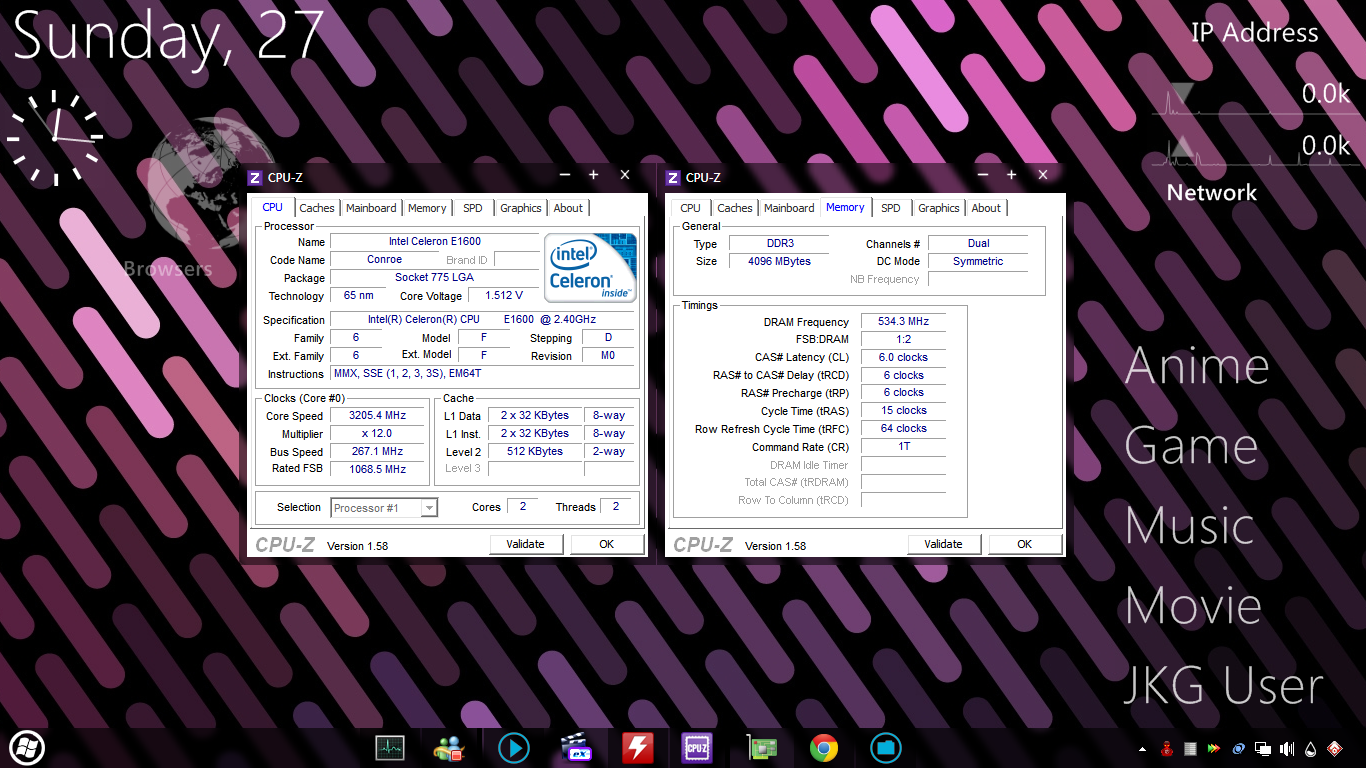Click the Socket 775 LGA package value
This screenshot has width=1366, height=768.
click(435, 277)
